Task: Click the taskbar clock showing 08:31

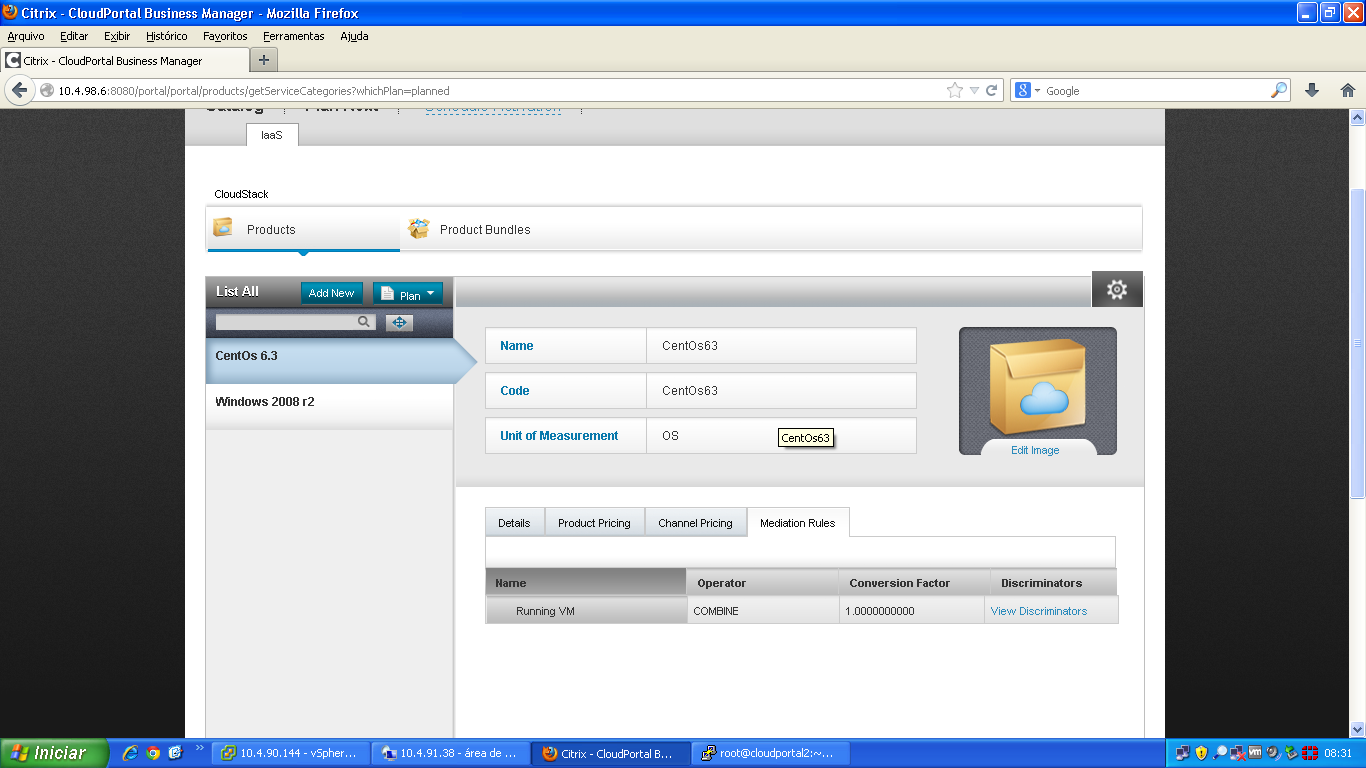Action: pyautogui.click(x=1338, y=753)
